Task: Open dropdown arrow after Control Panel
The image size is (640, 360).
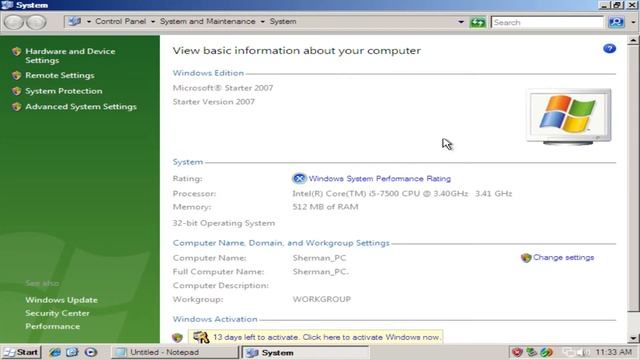Action: [153, 22]
